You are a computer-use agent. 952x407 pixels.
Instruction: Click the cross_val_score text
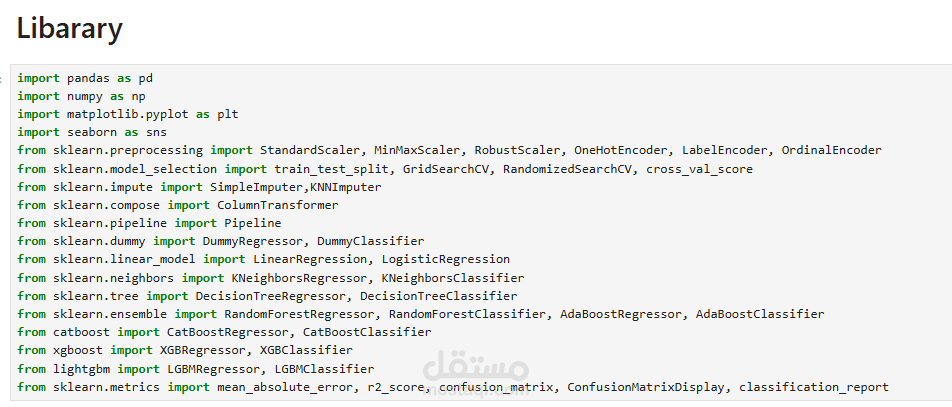click(699, 169)
